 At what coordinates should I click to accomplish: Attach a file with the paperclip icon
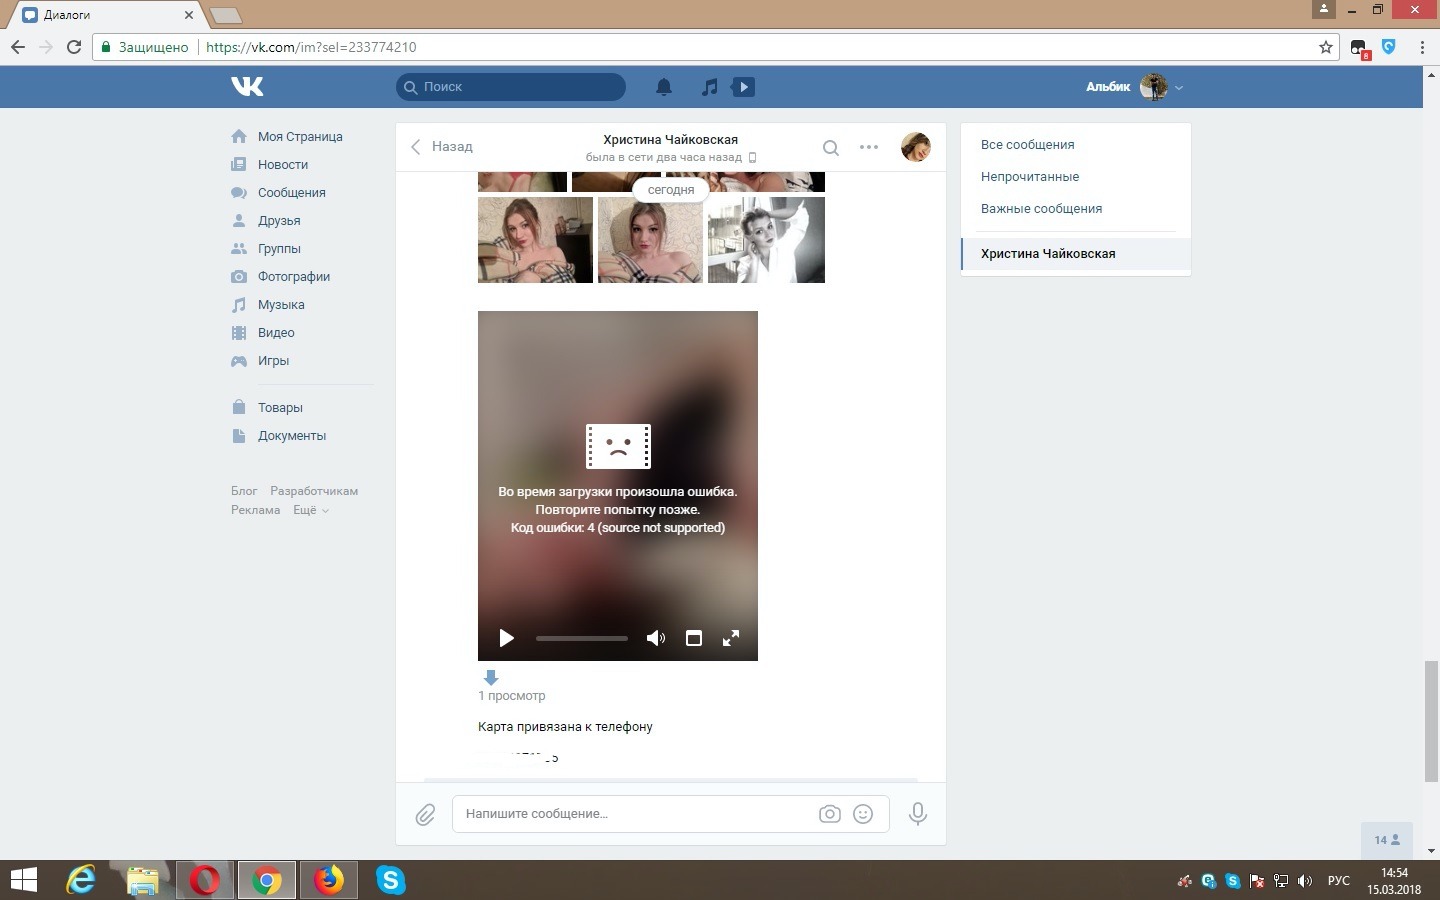coord(425,815)
